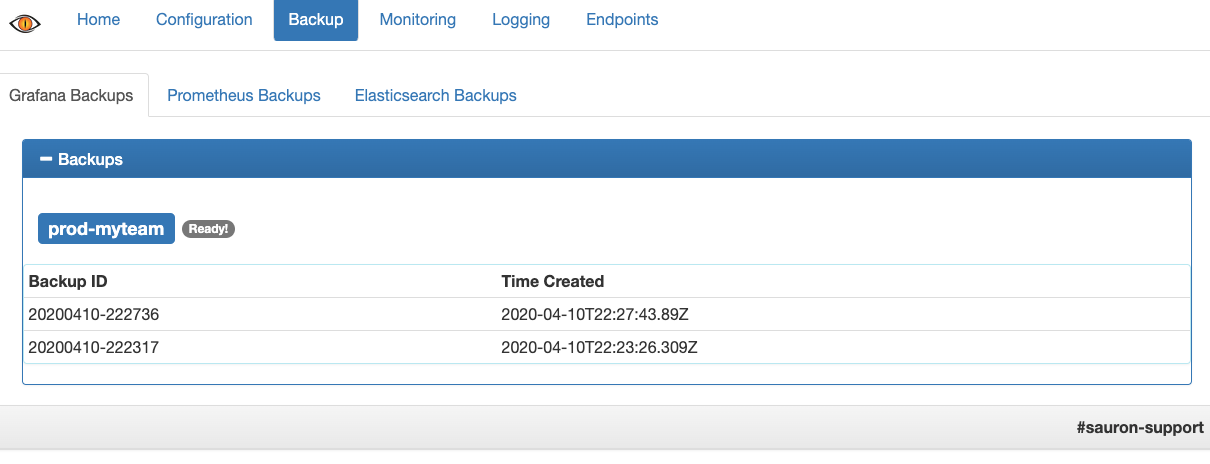Click the Sauron eye logo icon
Image resolution: width=1210 pixels, height=464 pixels.
(x=25, y=21)
